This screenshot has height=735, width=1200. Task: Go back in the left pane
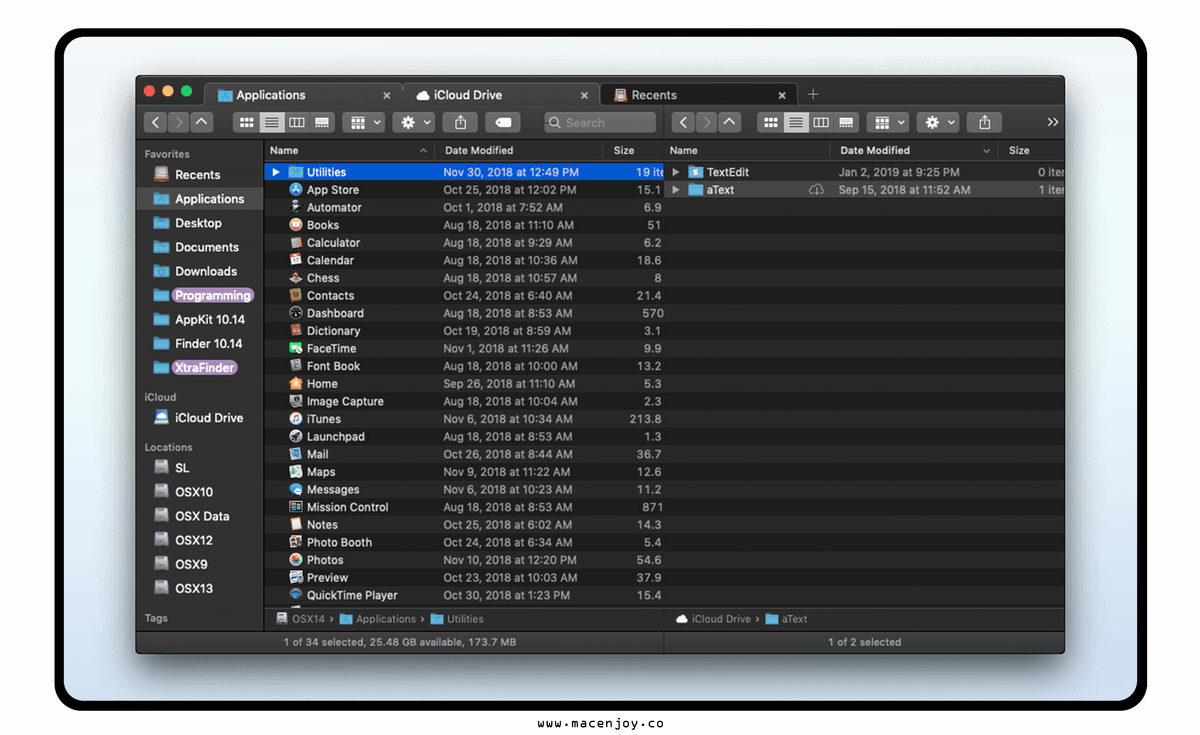(x=155, y=122)
